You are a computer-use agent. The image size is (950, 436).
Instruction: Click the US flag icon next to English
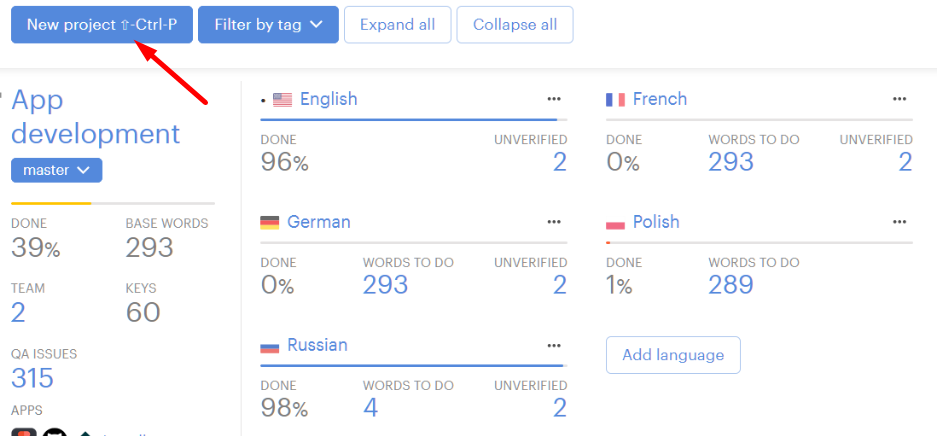point(282,100)
